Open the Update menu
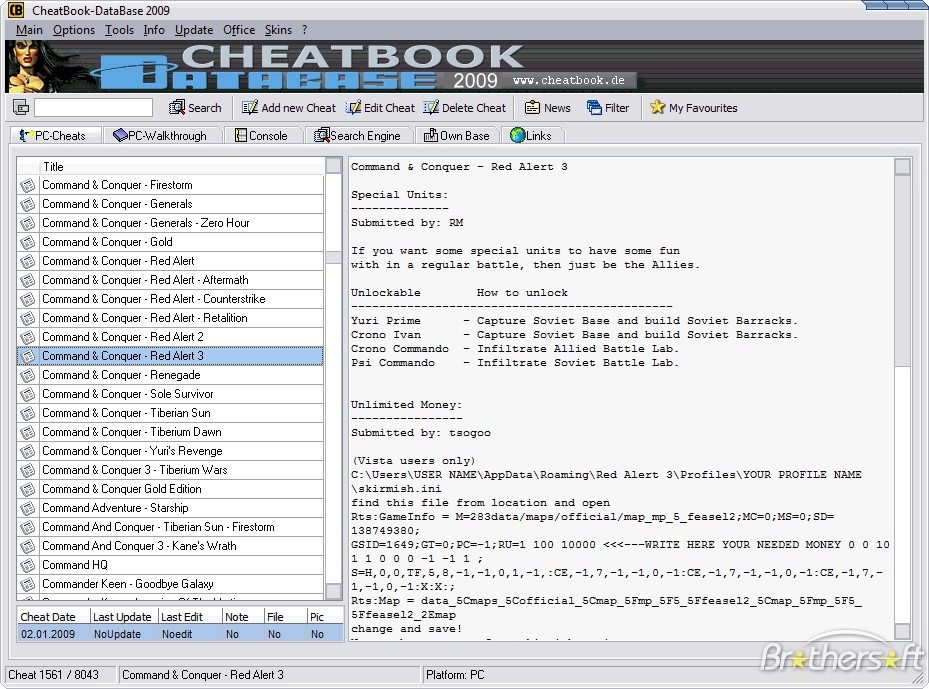The height and width of the screenshot is (689, 929). click(x=194, y=30)
